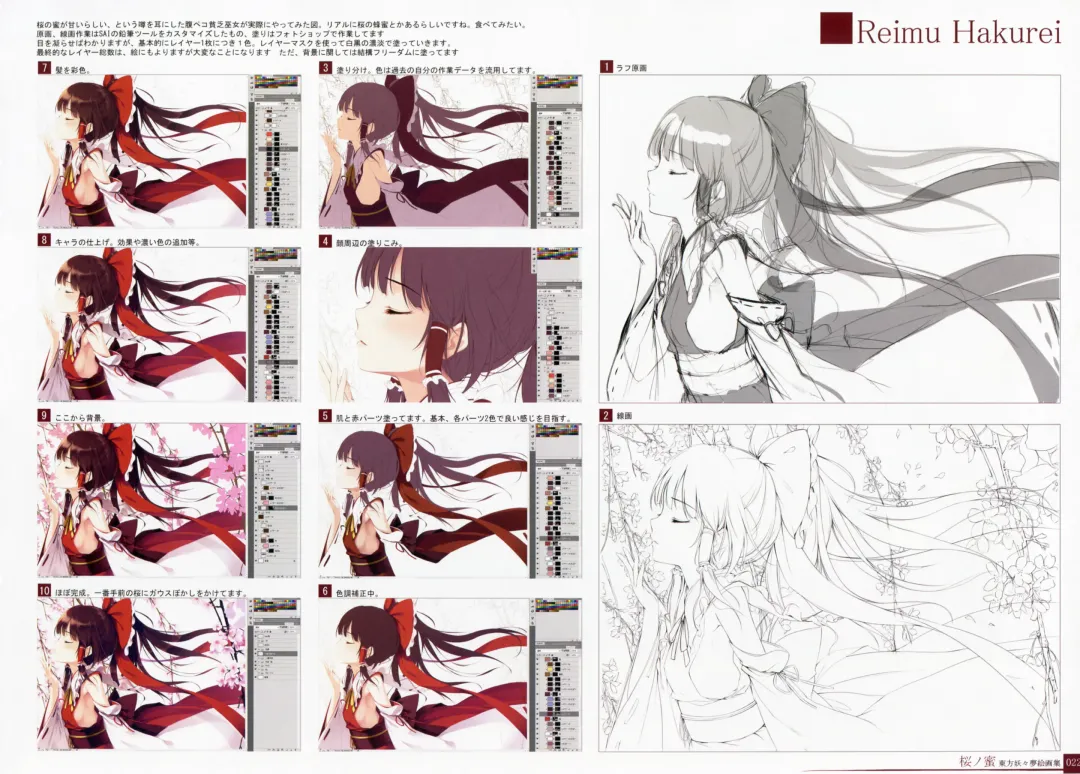Click the number 5 step badge

pyautogui.click(x=326, y=415)
